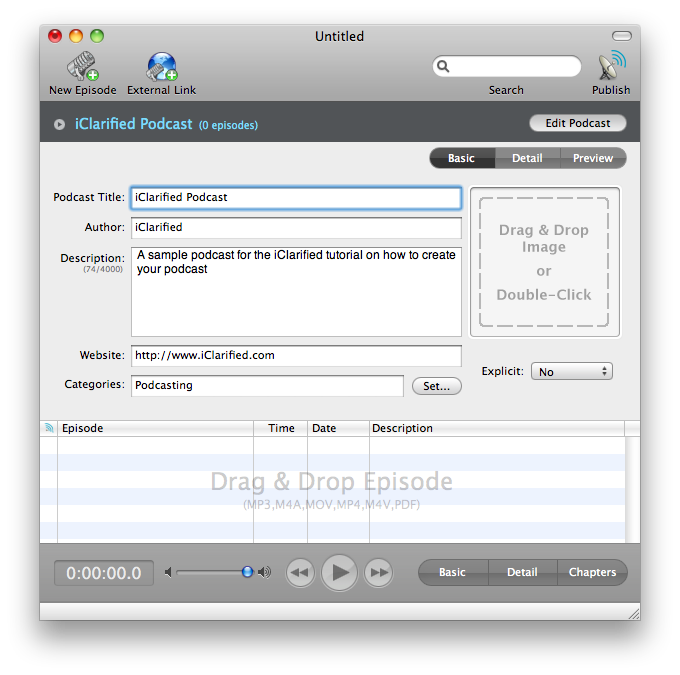Publish the podcast using the satellite dish icon
Viewport: 680px width, 675px height.
coord(611,66)
